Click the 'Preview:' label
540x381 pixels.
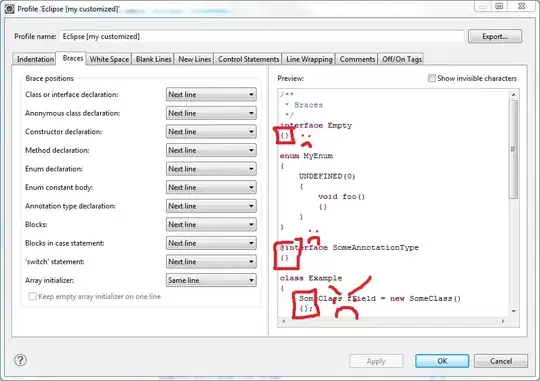click(290, 78)
